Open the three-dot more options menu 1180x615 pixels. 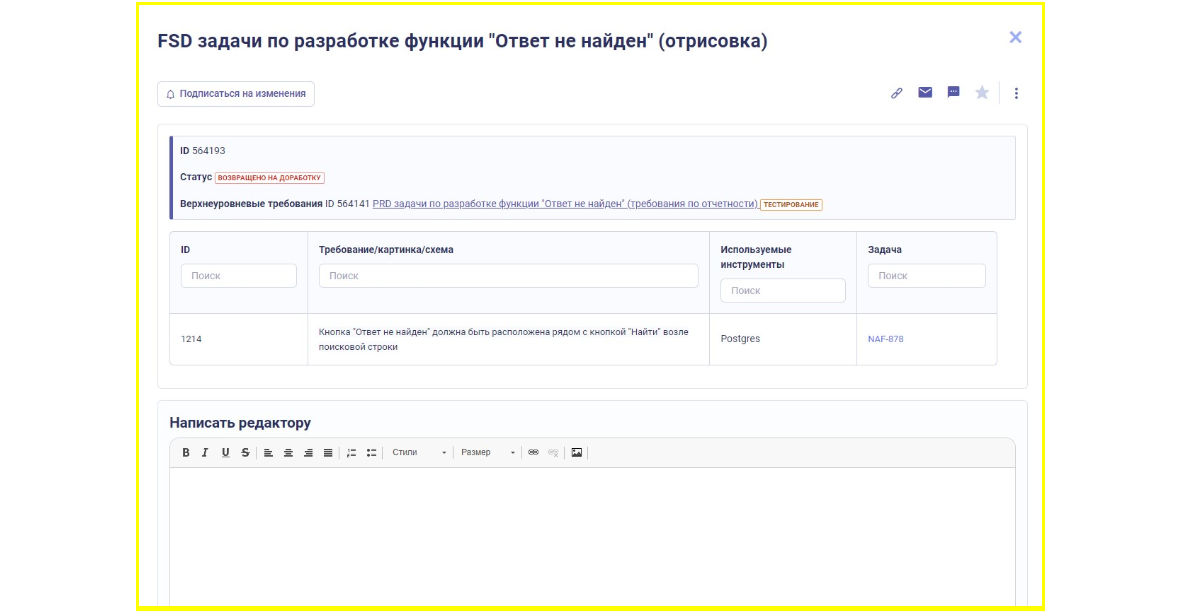click(x=1016, y=93)
